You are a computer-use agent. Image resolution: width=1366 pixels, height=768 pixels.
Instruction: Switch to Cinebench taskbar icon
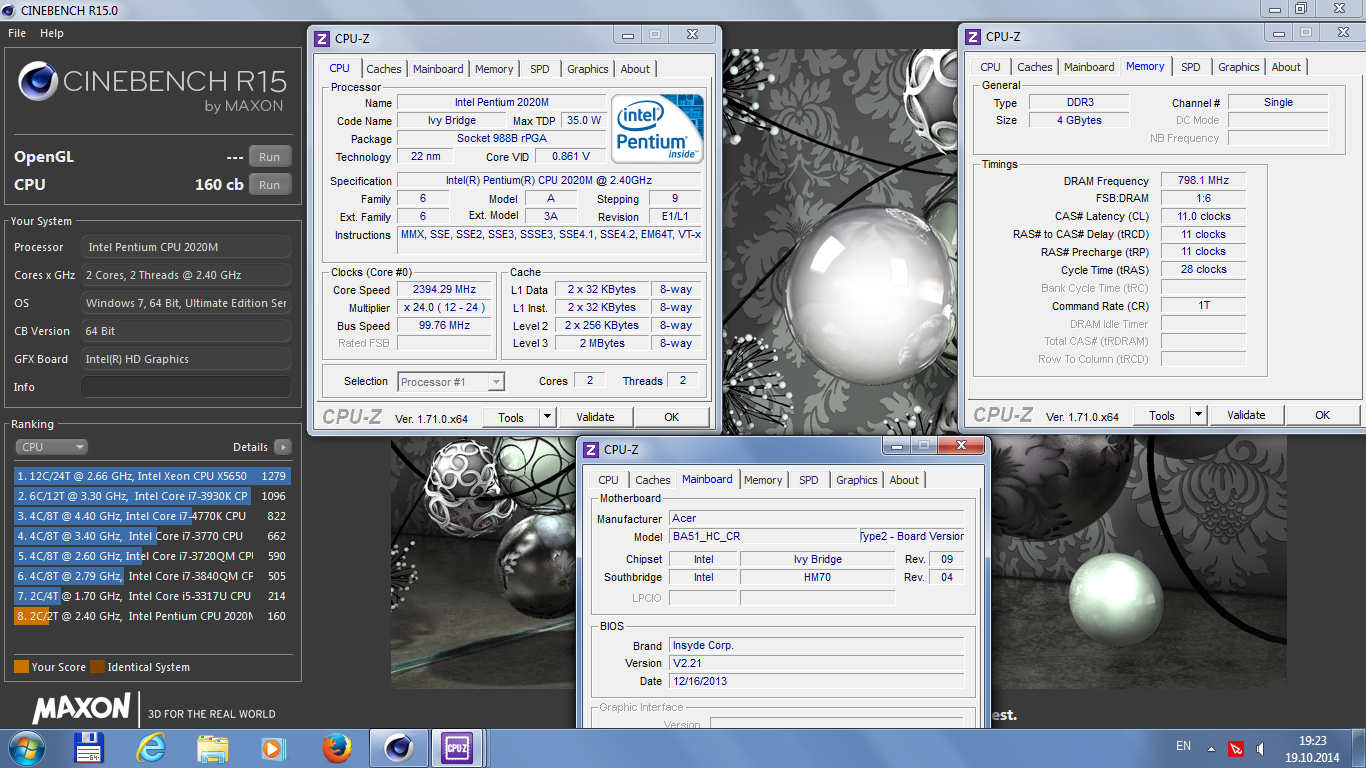399,748
